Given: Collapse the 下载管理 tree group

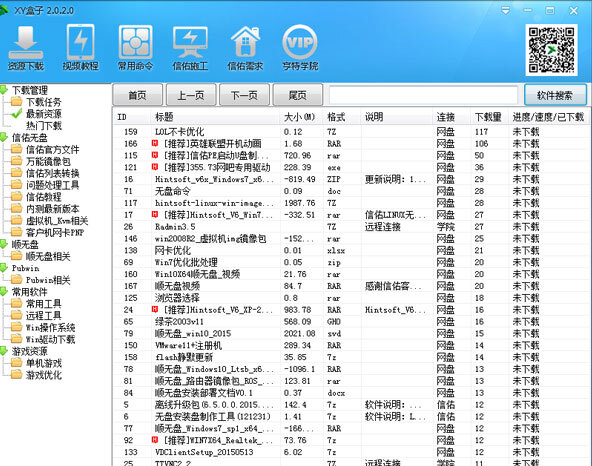Looking at the screenshot, I should point(4,90).
